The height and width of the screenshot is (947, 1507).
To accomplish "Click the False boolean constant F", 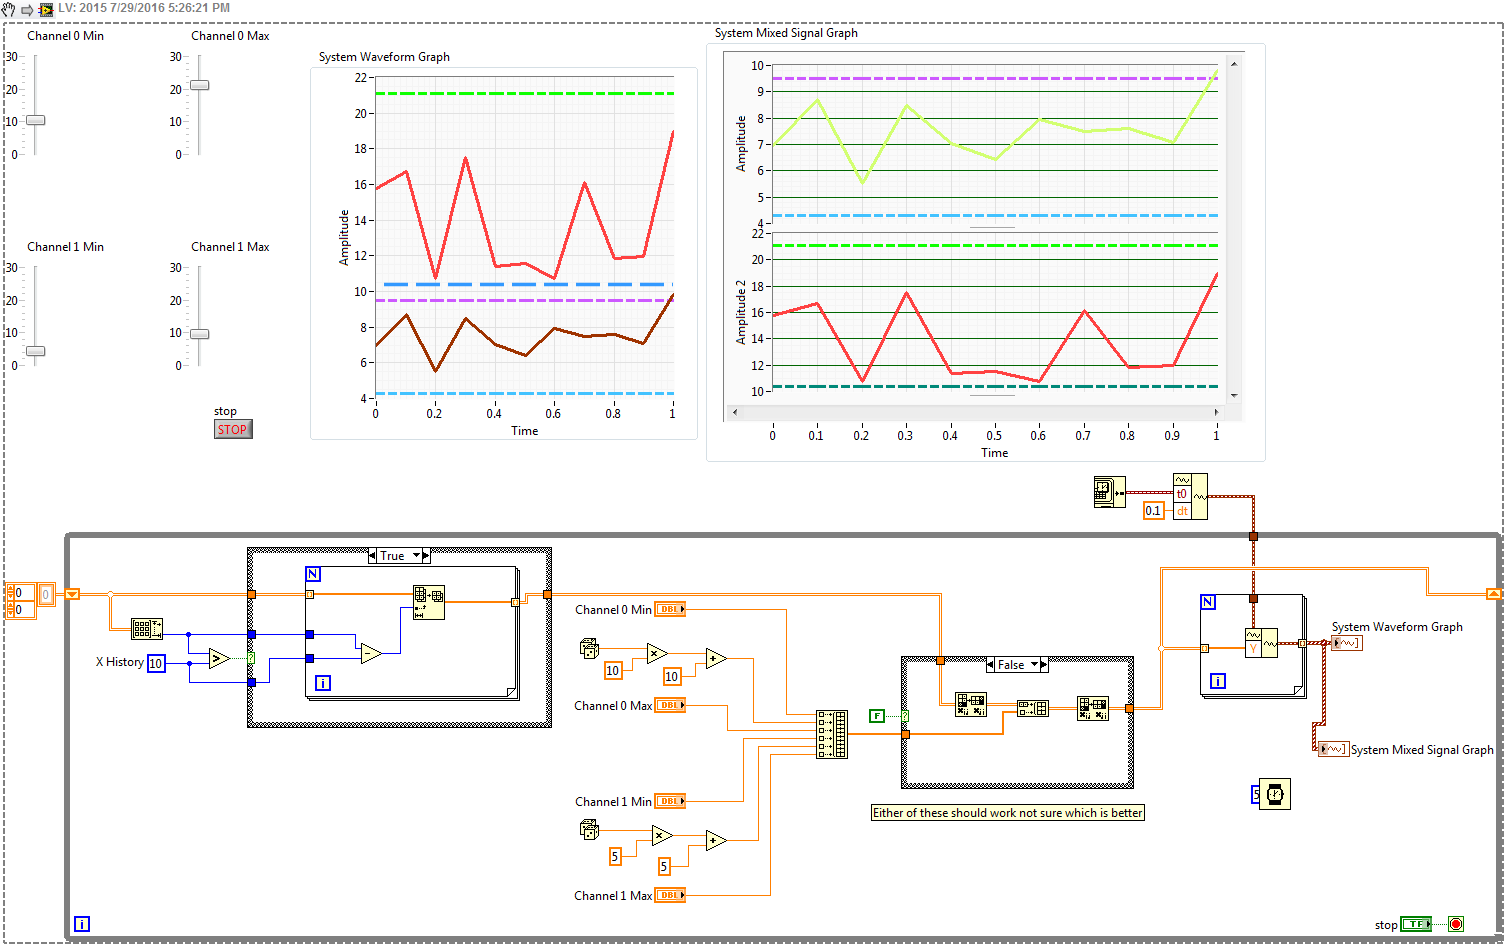I will tap(877, 716).
